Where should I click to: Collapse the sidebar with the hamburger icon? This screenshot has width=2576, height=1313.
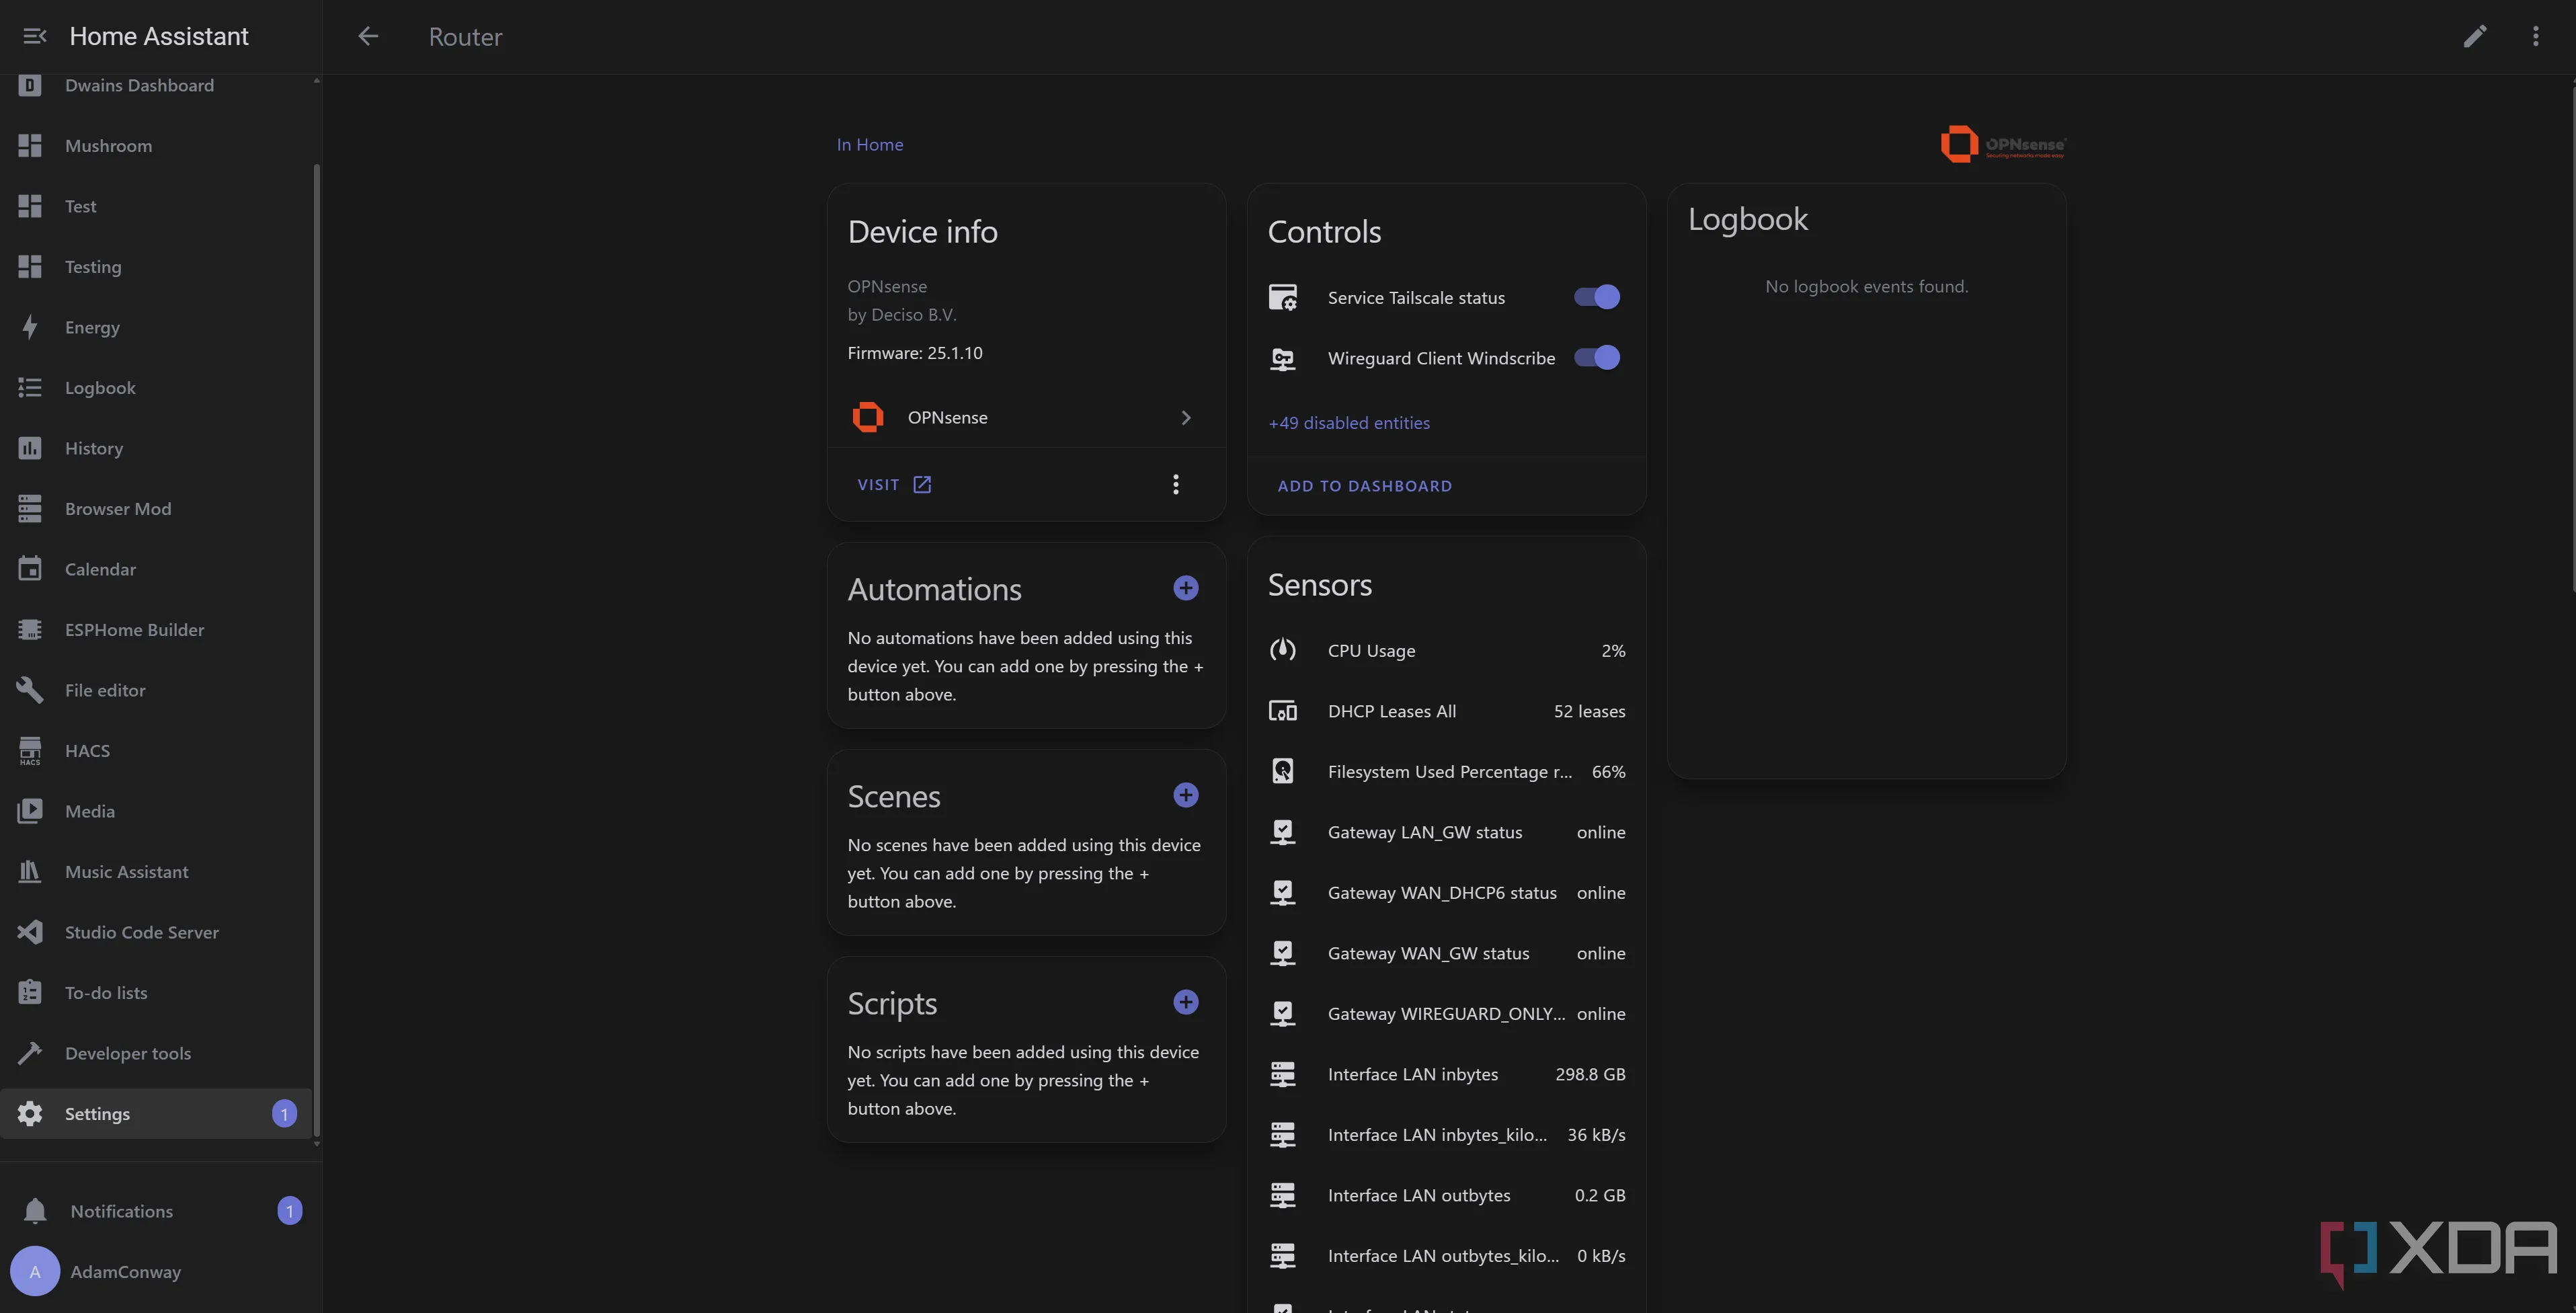point(35,37)
